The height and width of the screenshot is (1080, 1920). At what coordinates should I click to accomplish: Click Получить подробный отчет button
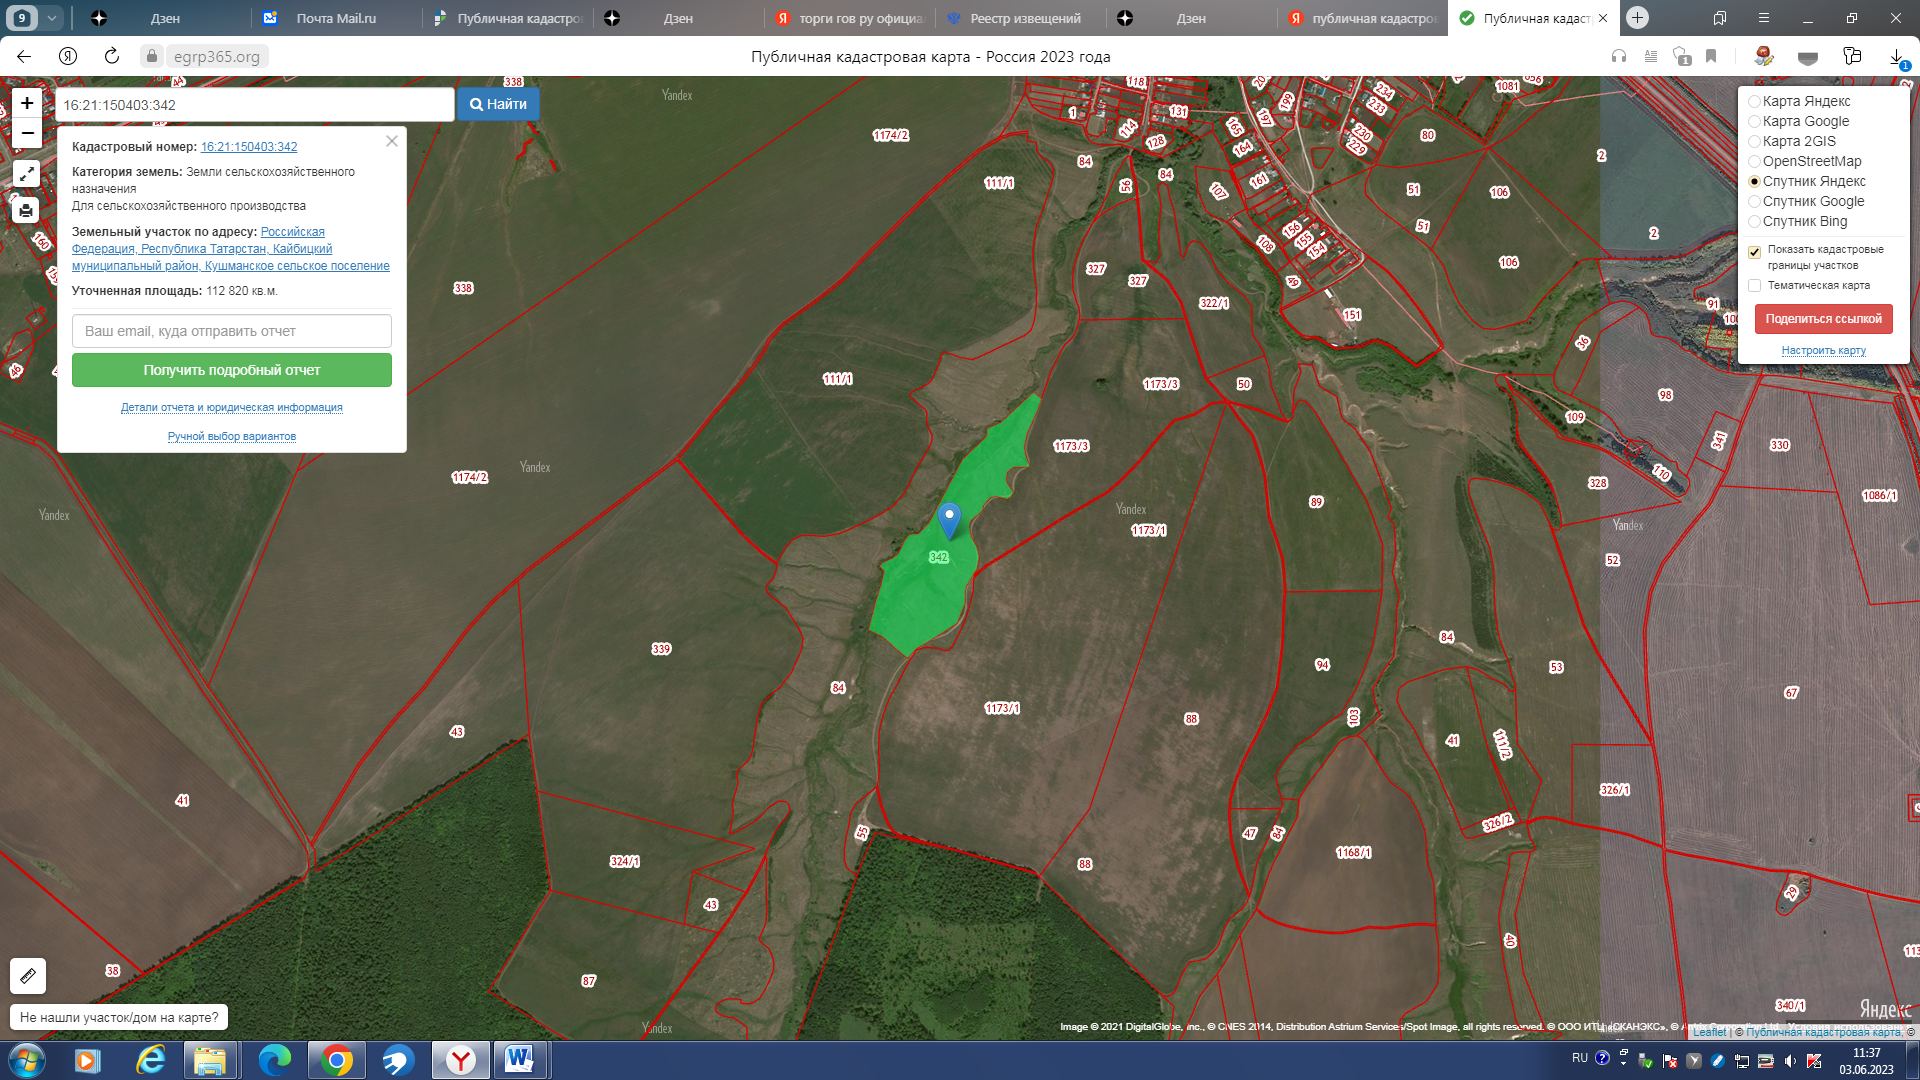231,370
